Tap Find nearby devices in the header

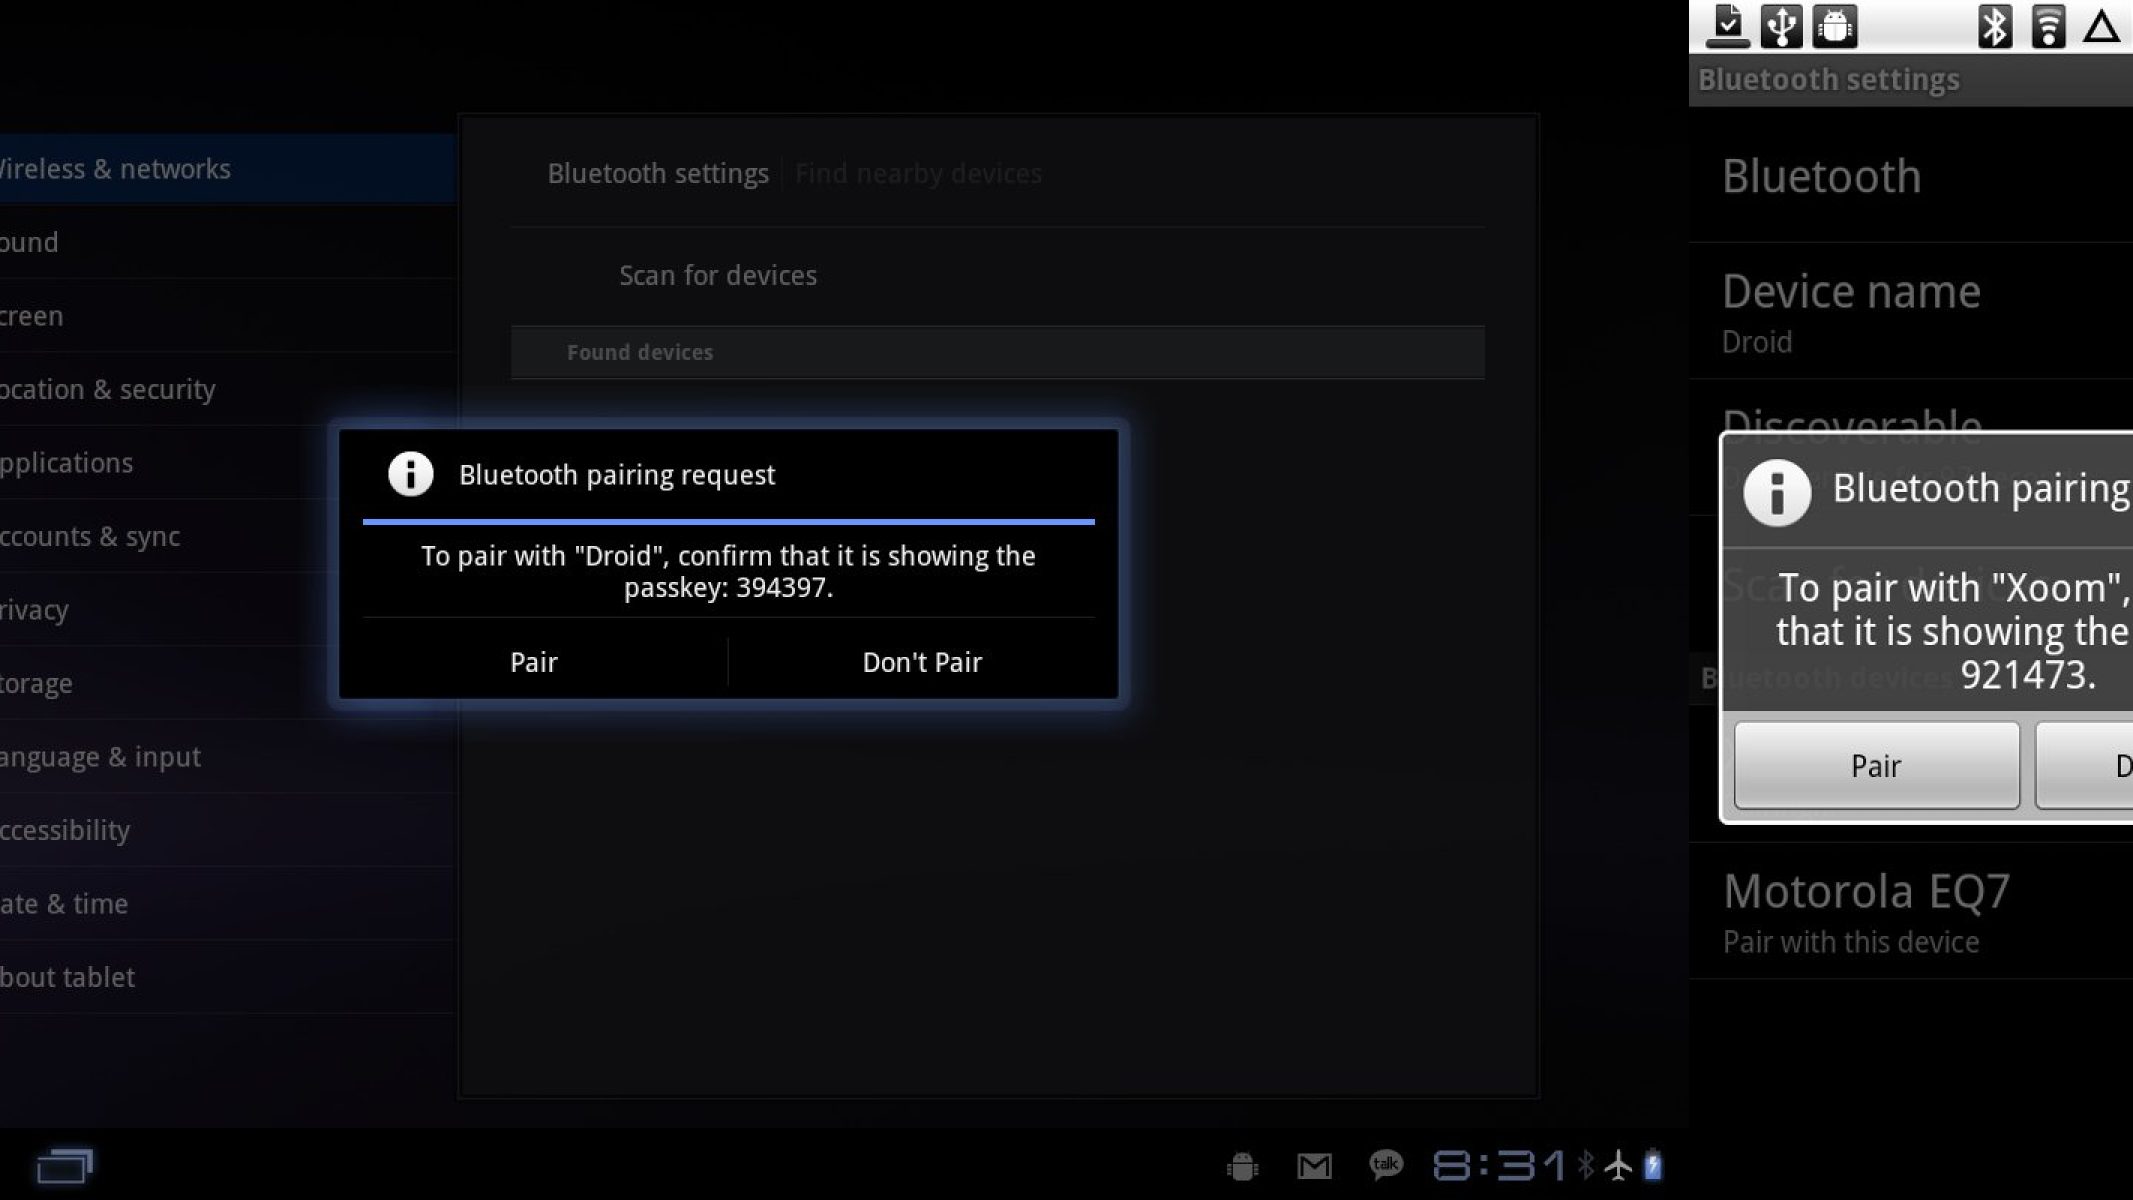(918, 174)
